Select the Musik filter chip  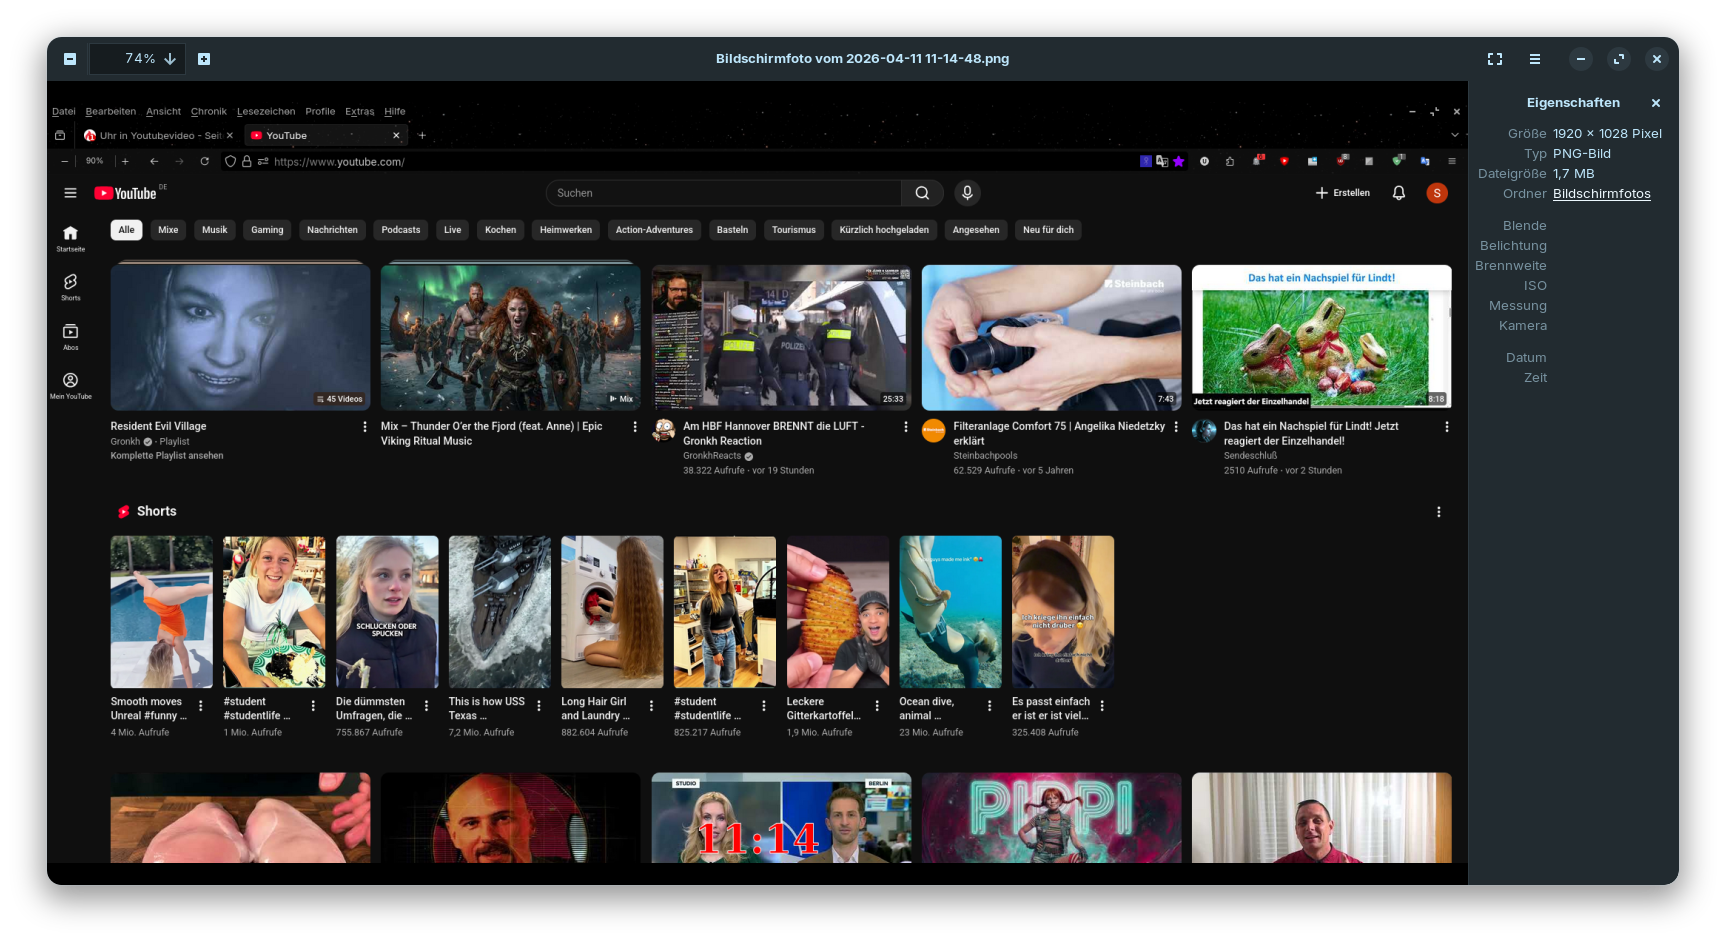214,230
